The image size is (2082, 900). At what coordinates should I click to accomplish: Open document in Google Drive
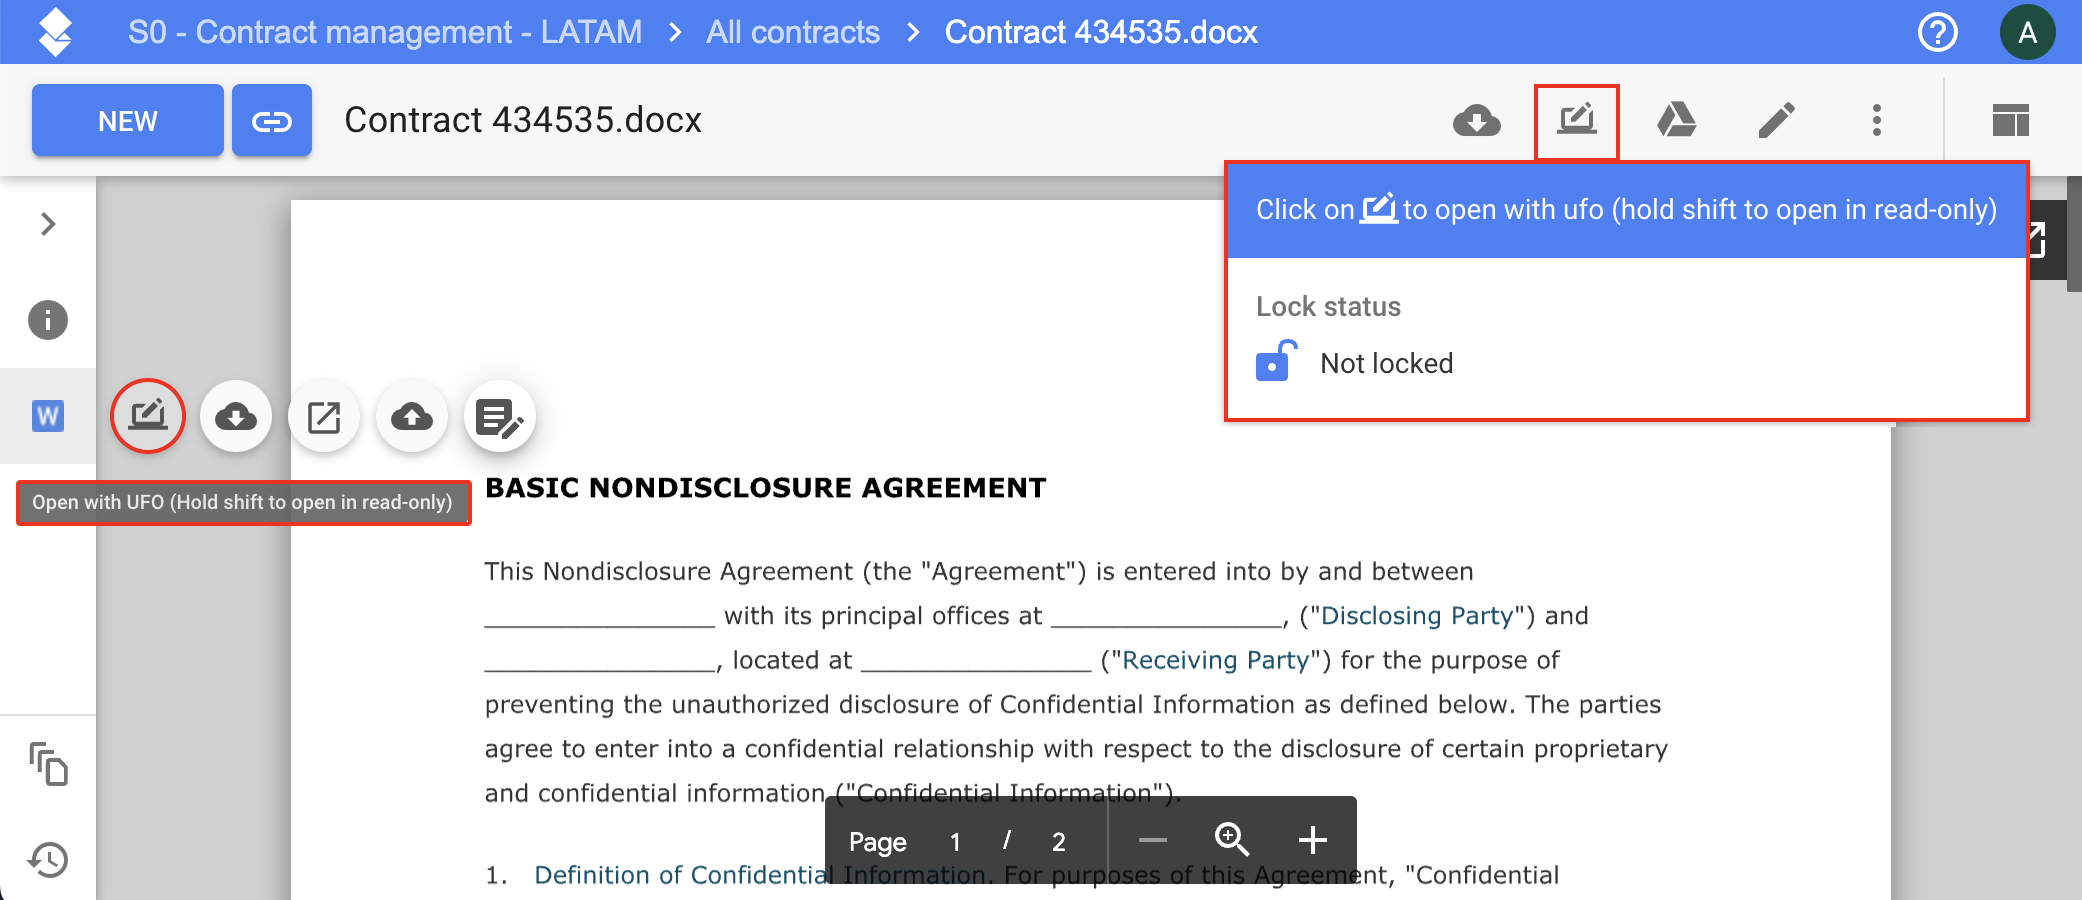pos(1676,121)
